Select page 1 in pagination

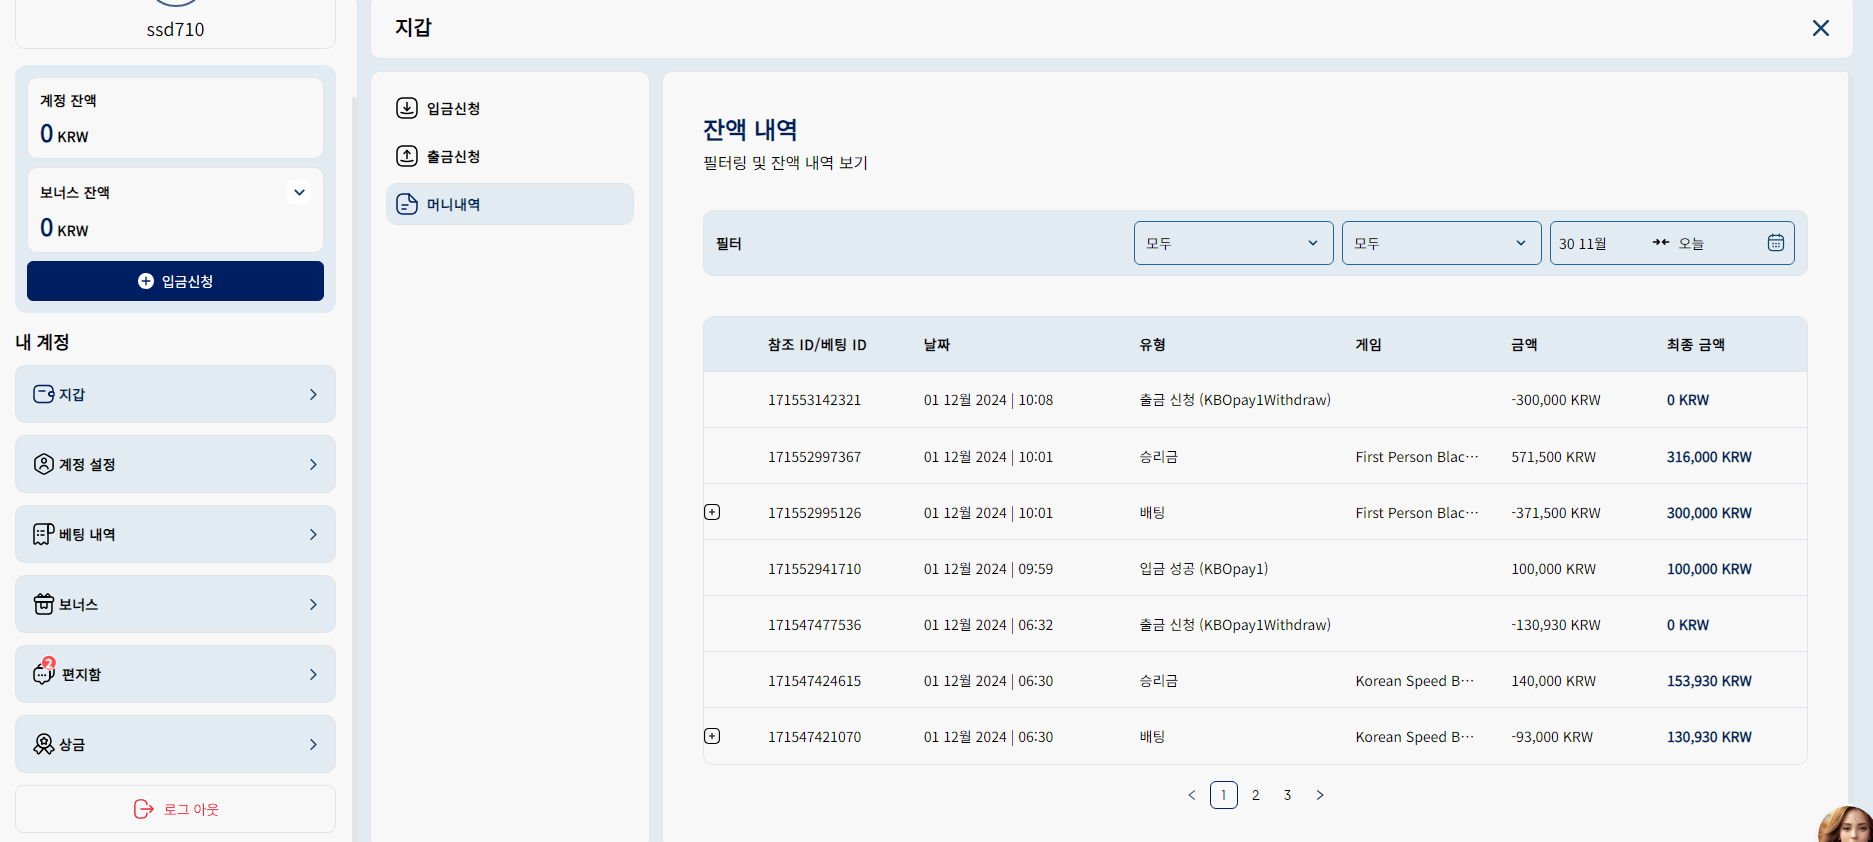[1224, 795]
